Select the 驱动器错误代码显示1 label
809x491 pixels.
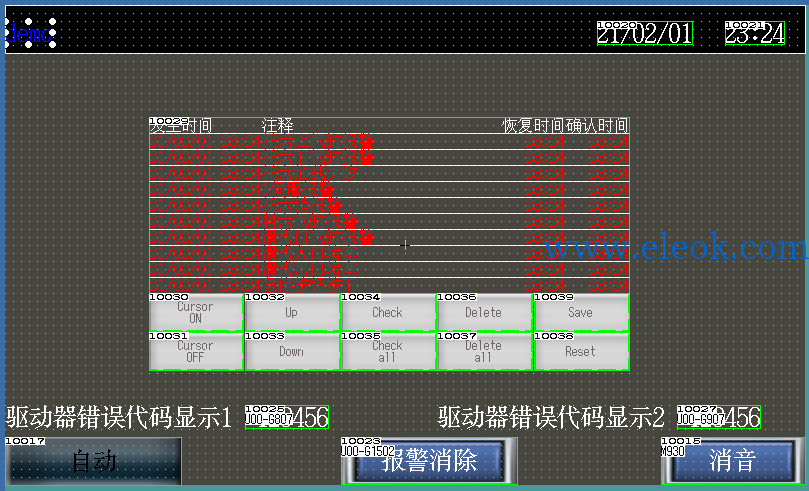click(x=119, y=417)
